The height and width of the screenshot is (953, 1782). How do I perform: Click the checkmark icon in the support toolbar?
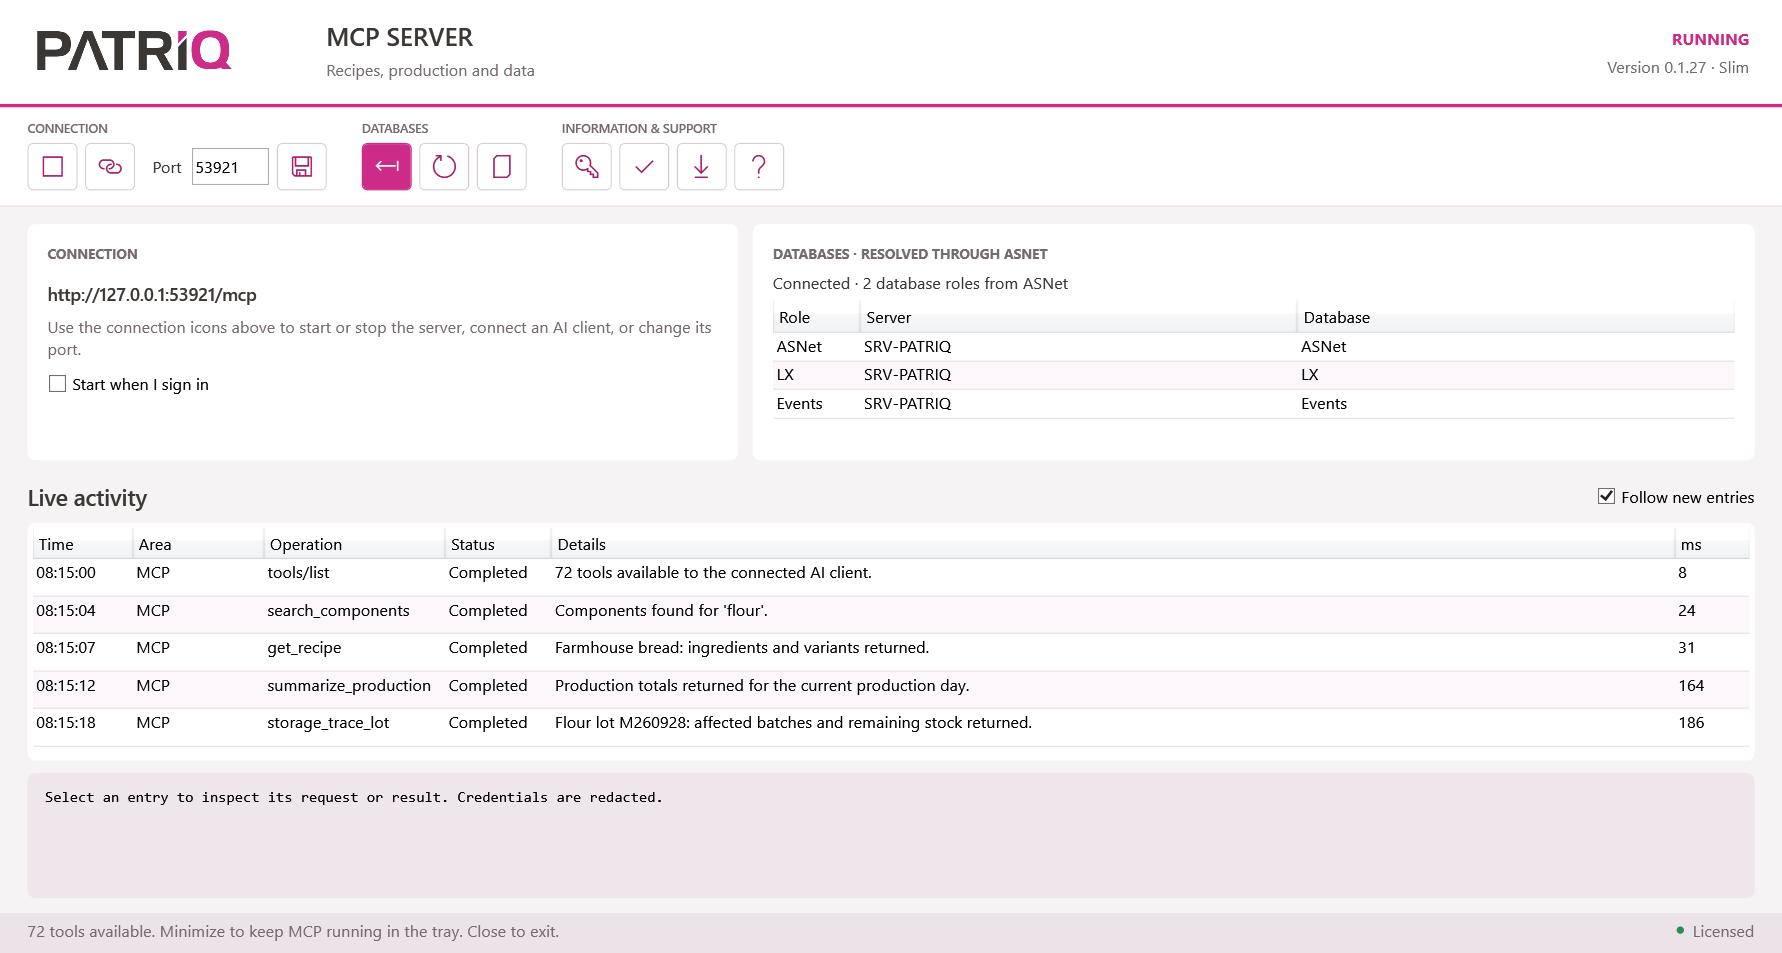[644, 167]
